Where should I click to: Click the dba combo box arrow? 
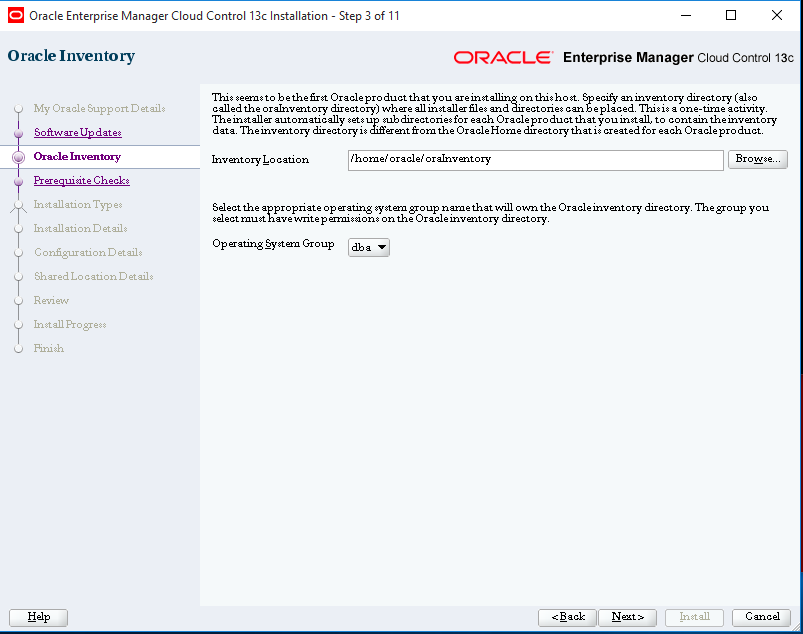click(x=380, y=247)
